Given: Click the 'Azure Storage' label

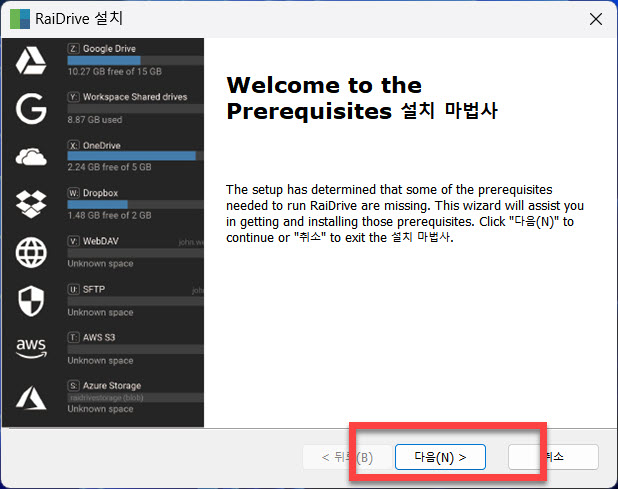Looking at the screenshot, I should click(x=112, y=386).
